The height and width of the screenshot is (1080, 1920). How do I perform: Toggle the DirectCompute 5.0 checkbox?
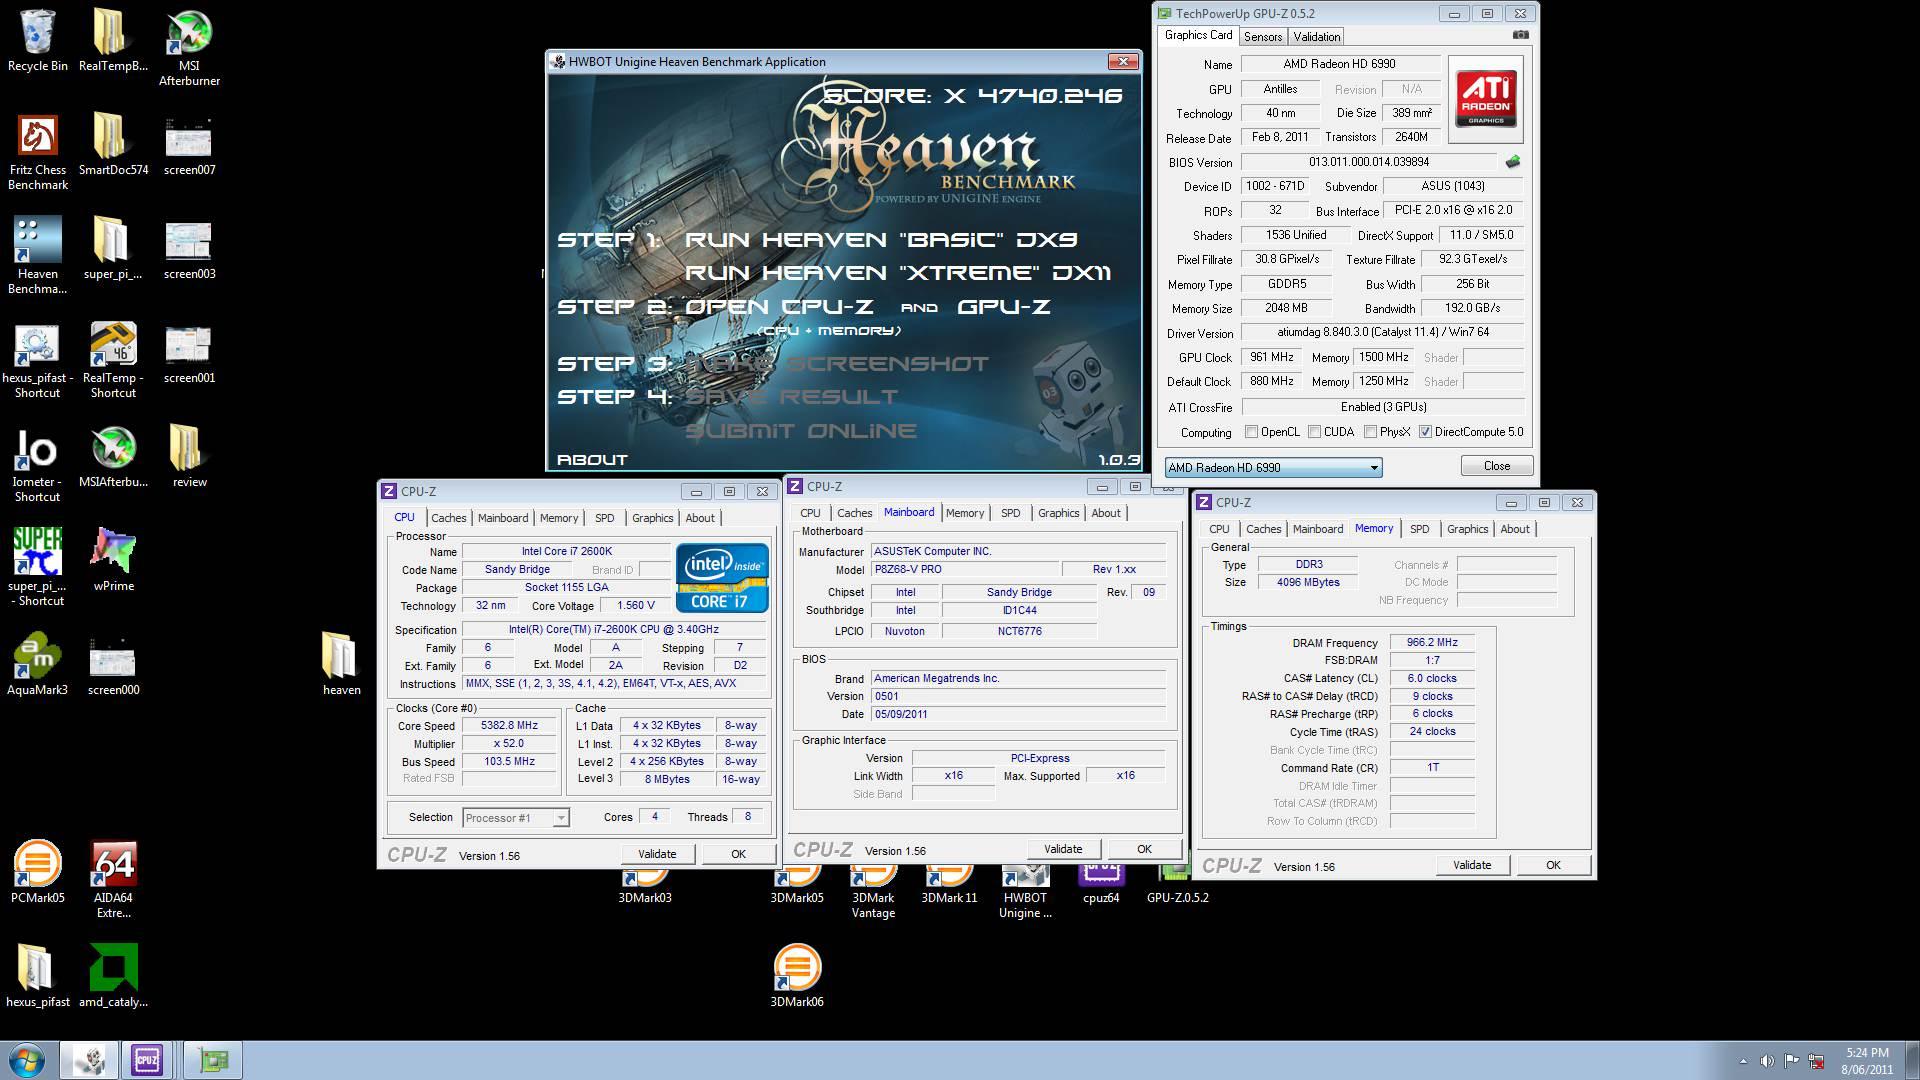[1425, 432]
